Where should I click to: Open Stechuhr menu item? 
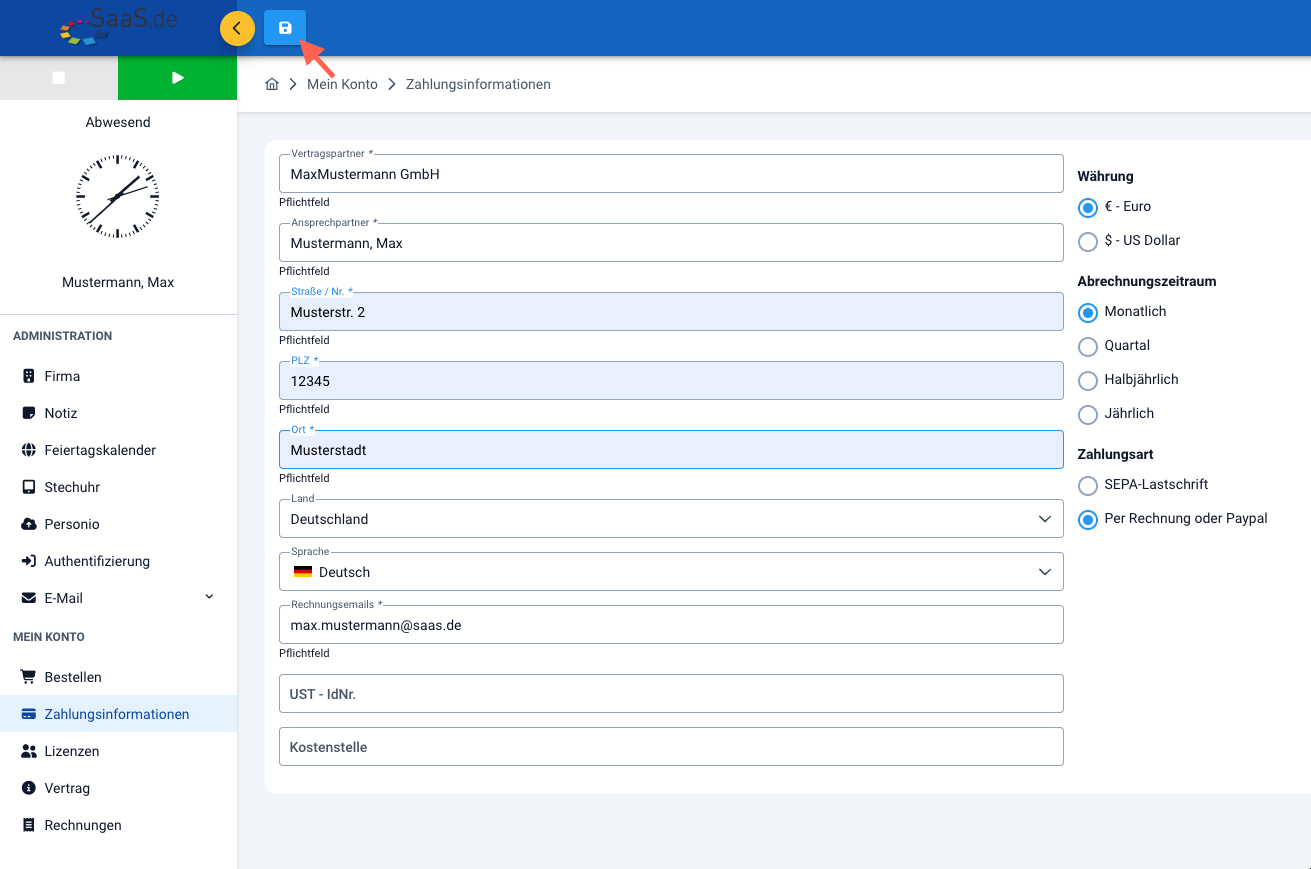tap(118, 487)
